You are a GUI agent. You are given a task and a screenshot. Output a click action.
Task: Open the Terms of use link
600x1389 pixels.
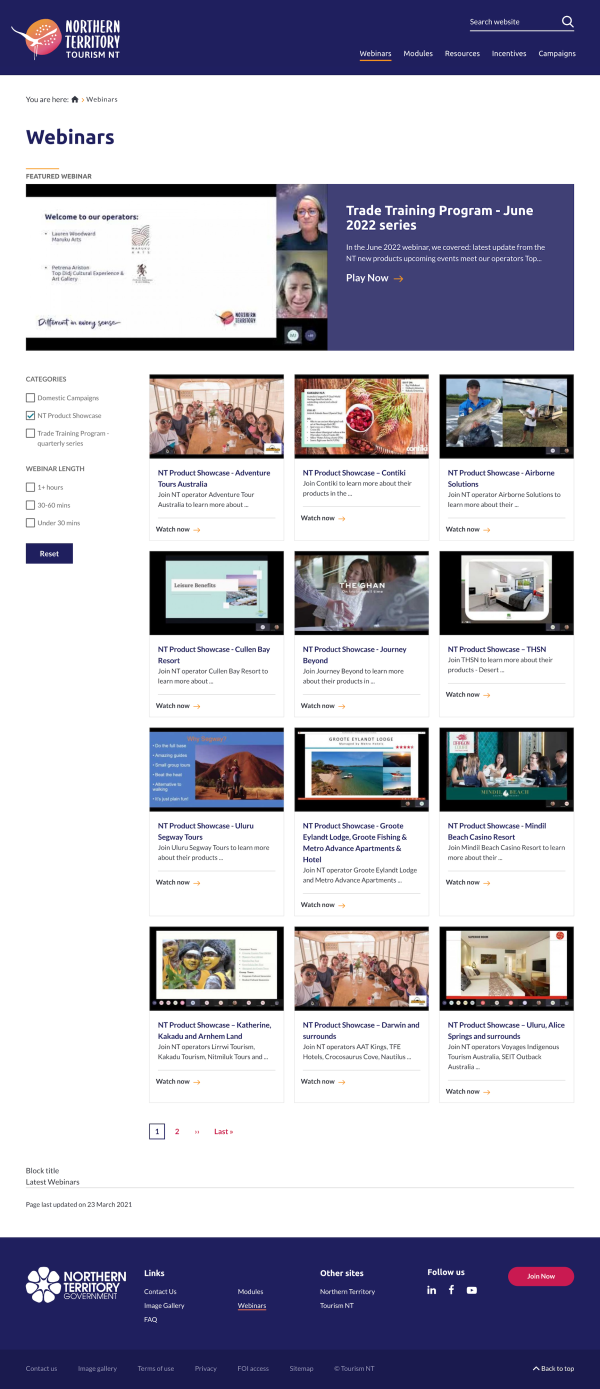pos(156,1368)
